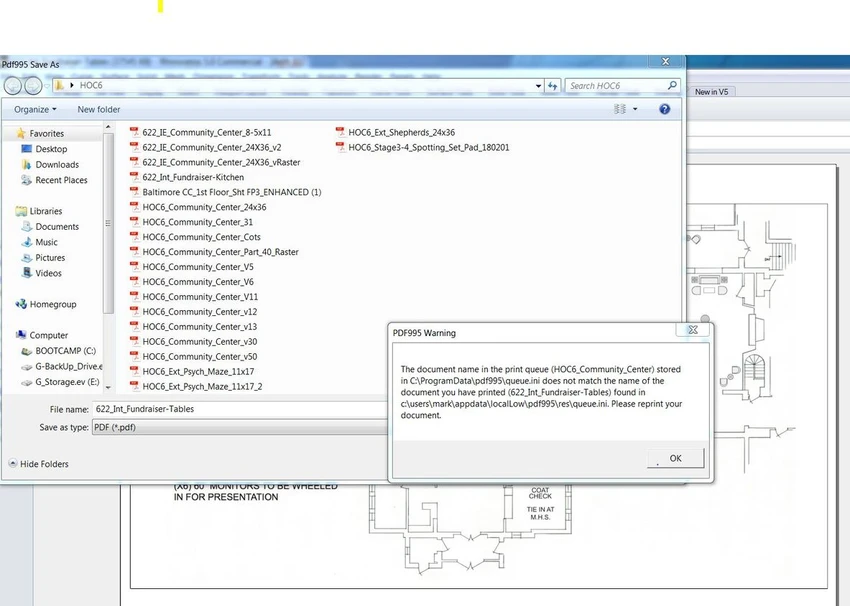Select file HOC6_Community_Center_Part_40_Raster
This screenshot has width=850, height=606.
(x=220, y=252)
